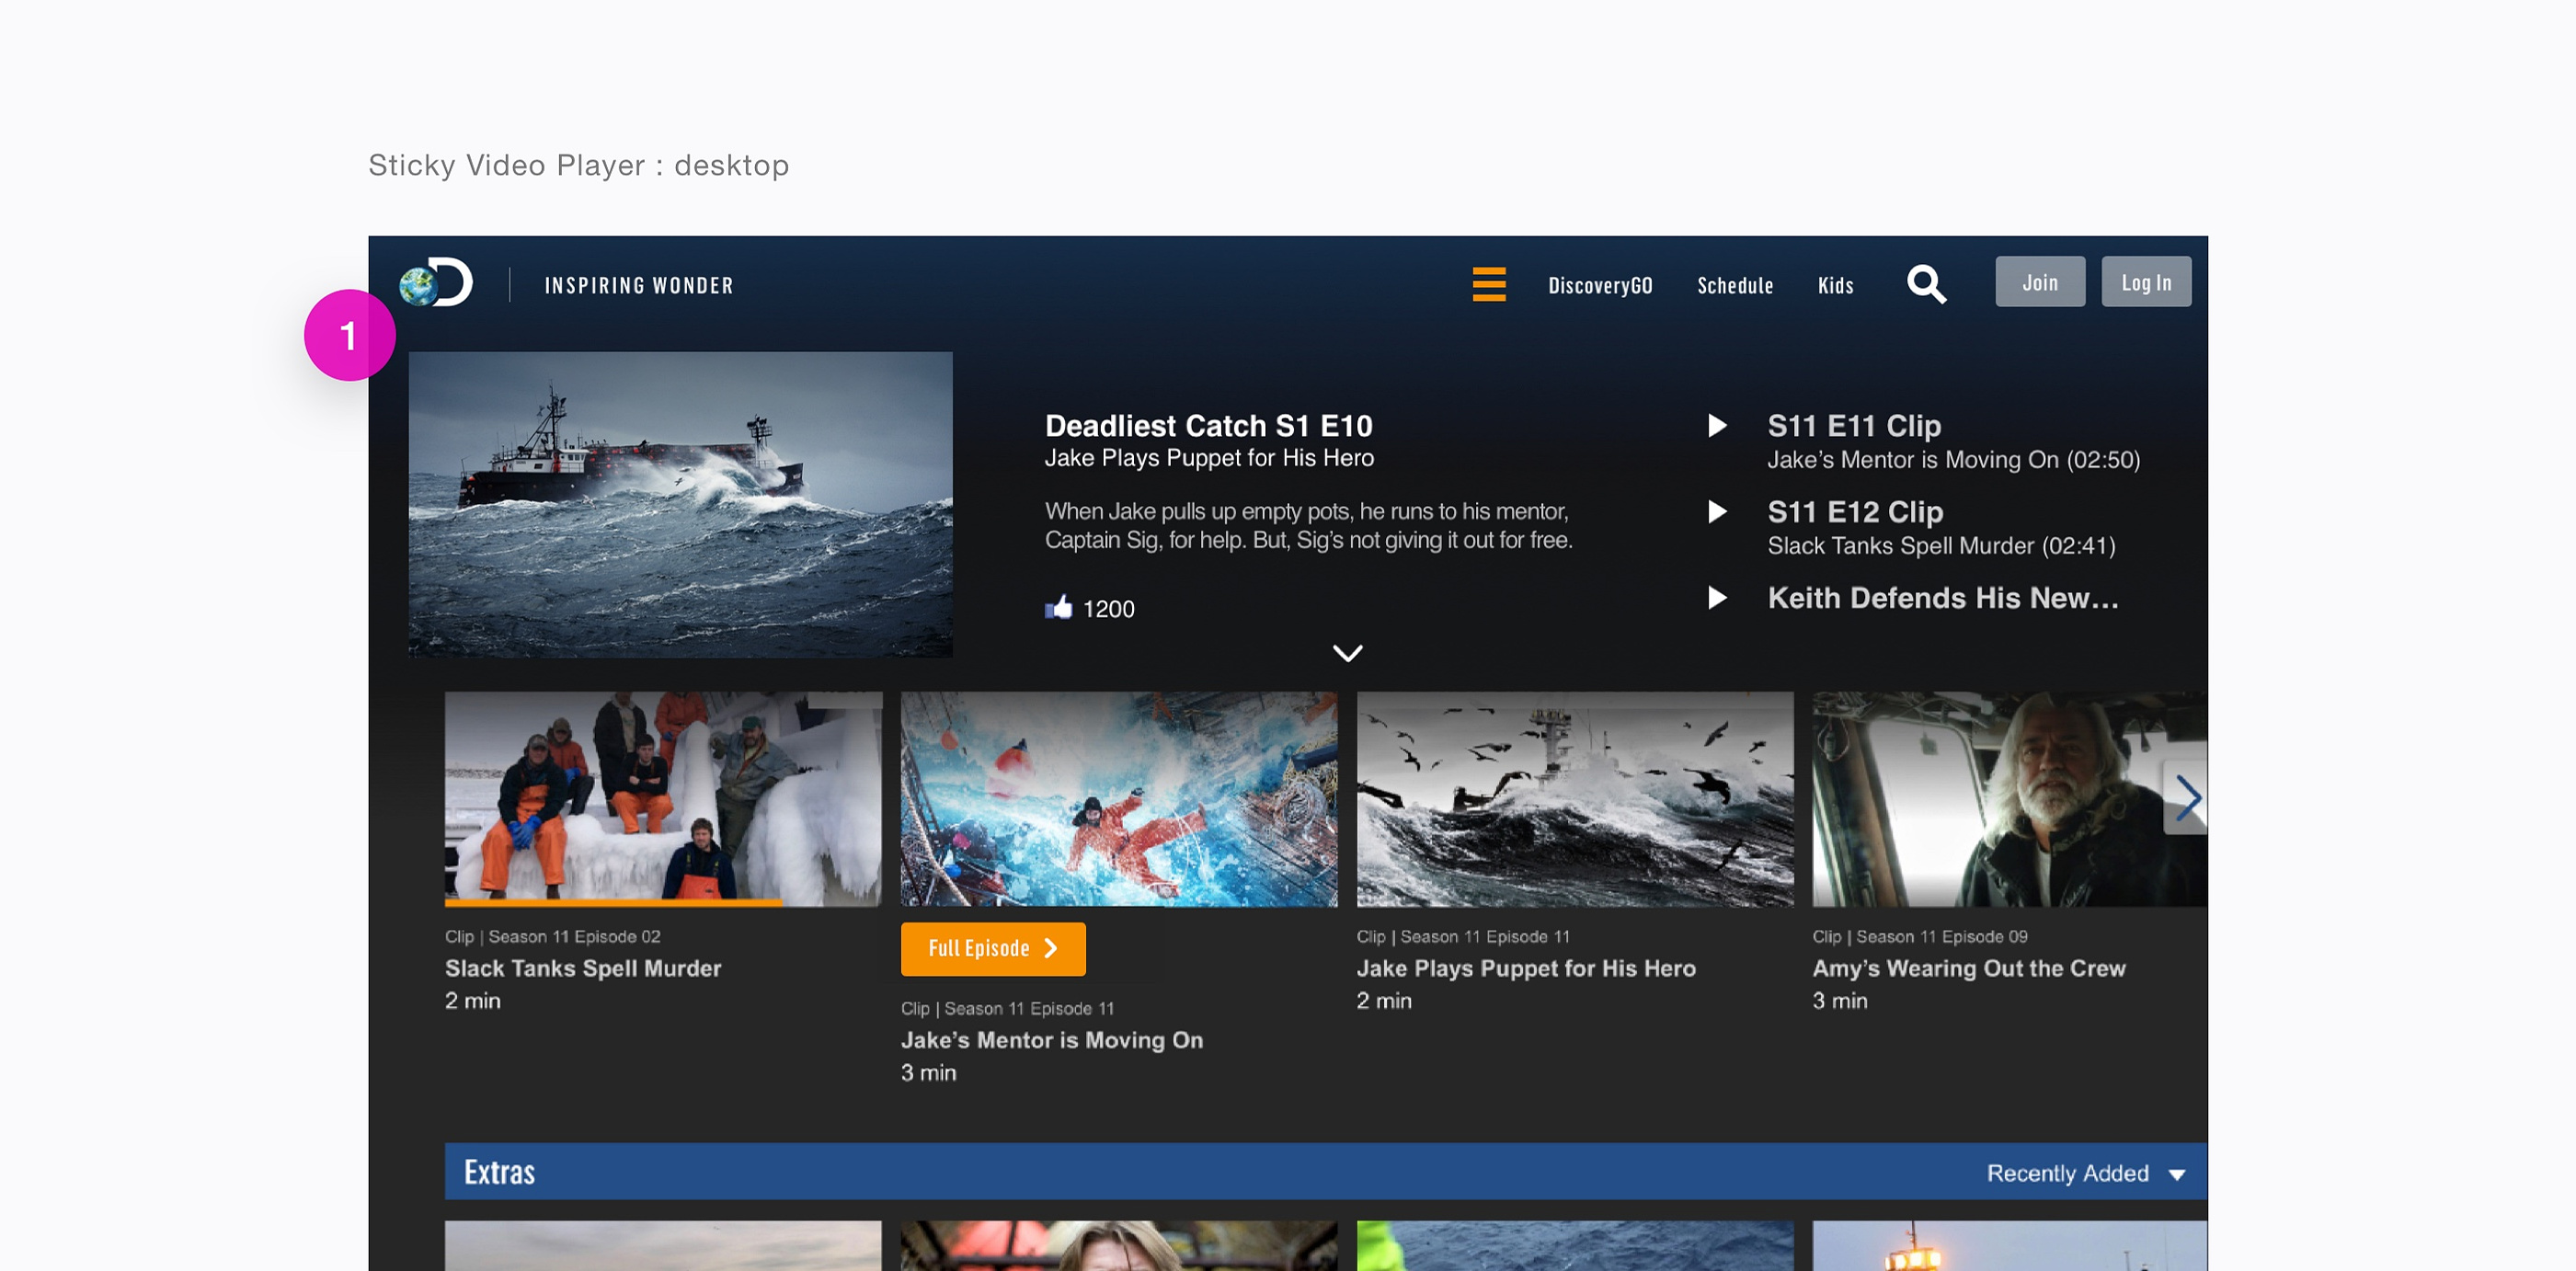Open Recently Added sort dropdown

pyautogui.click(x=2085, y=1173)
